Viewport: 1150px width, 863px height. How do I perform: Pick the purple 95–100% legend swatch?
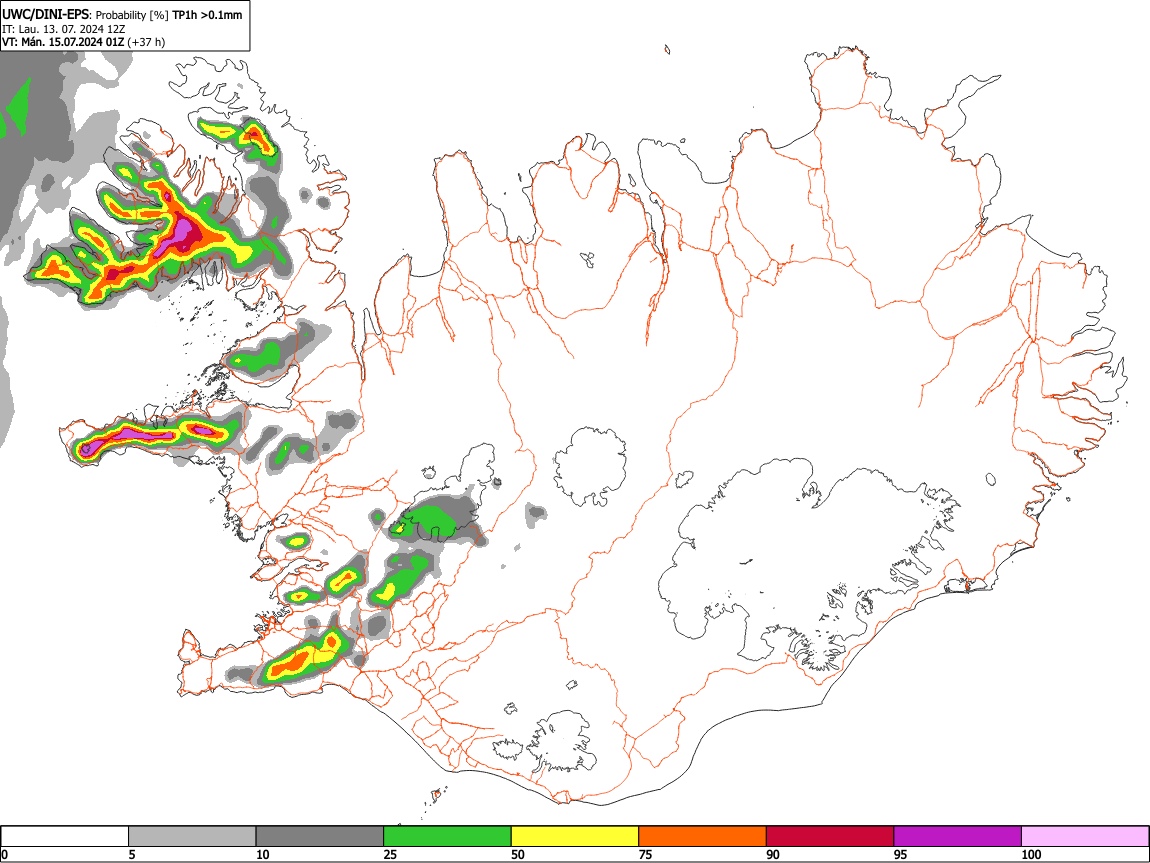(x=958, y=837)
